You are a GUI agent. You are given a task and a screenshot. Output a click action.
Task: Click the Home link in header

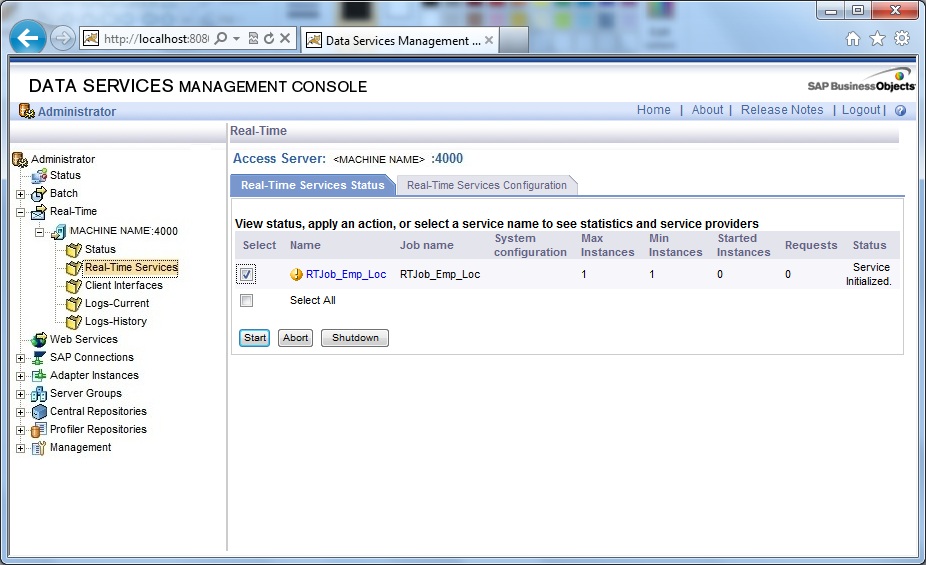coord(654,110)
